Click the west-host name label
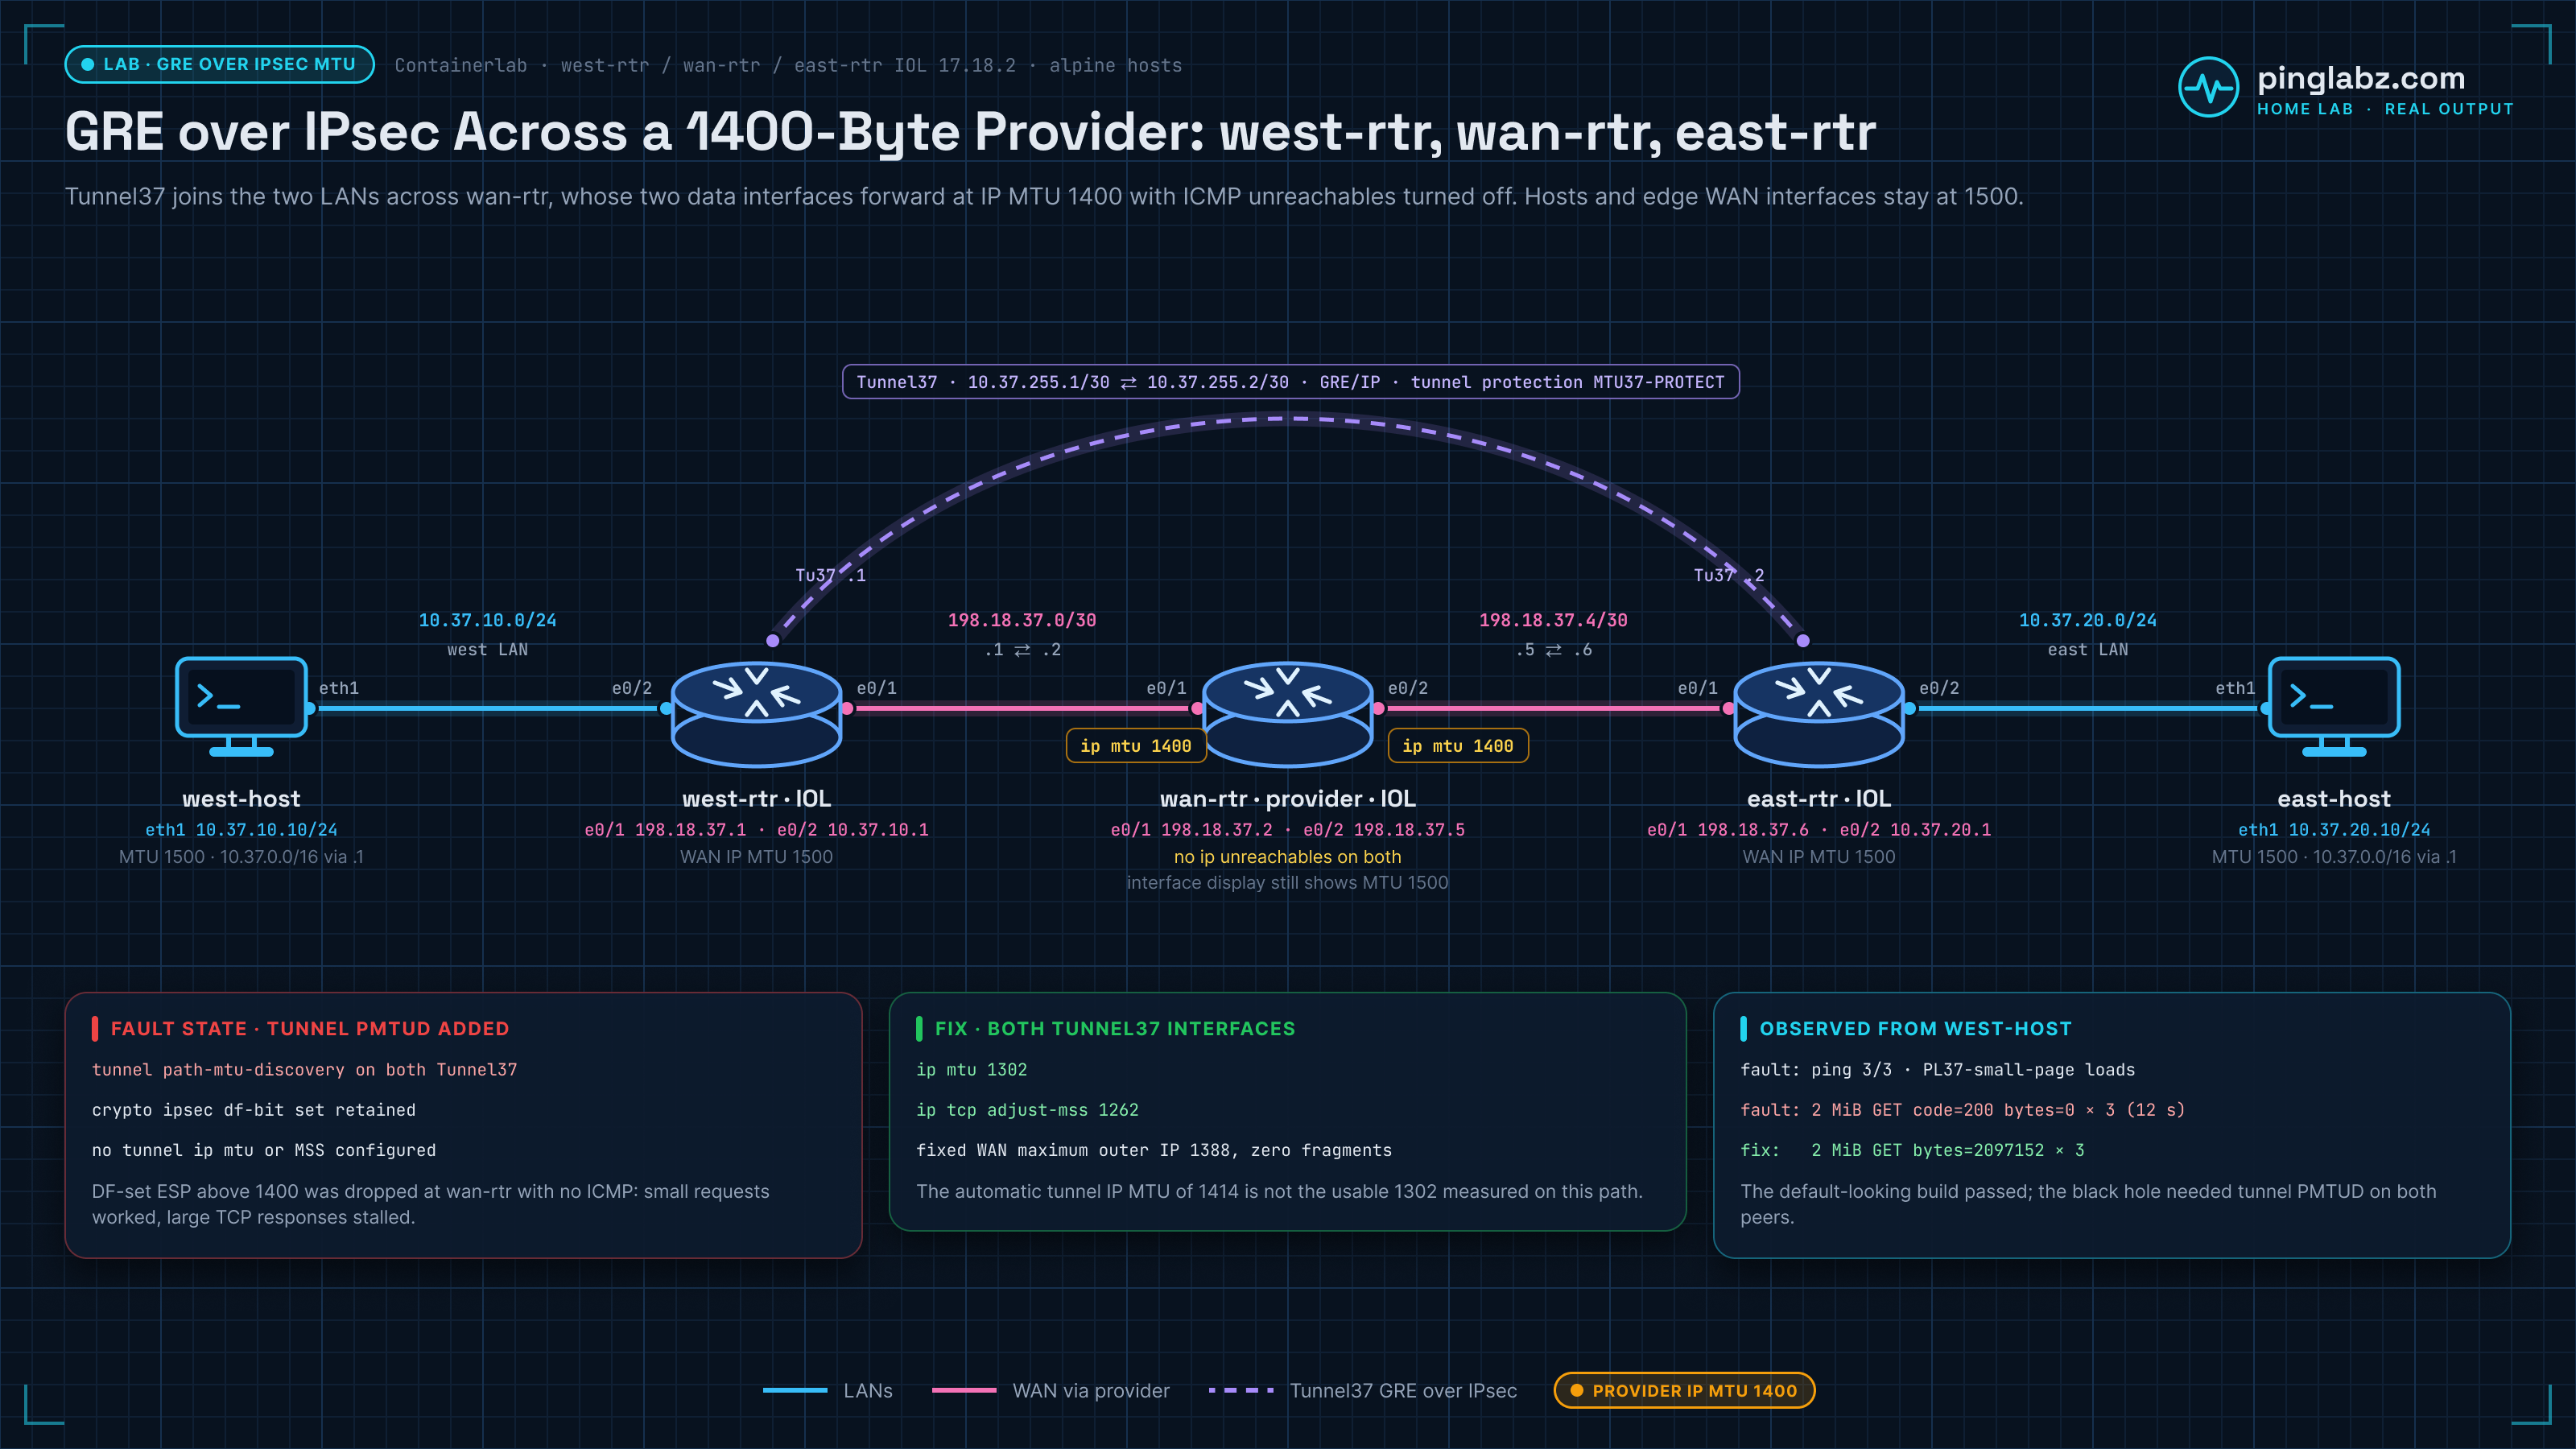The width and height of the screenshot is (2576, 1449). point(241,799)
